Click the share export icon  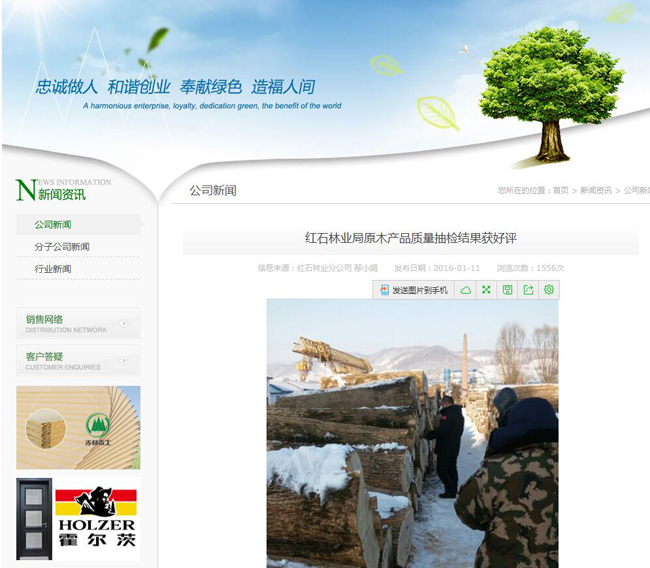(528, 290)
